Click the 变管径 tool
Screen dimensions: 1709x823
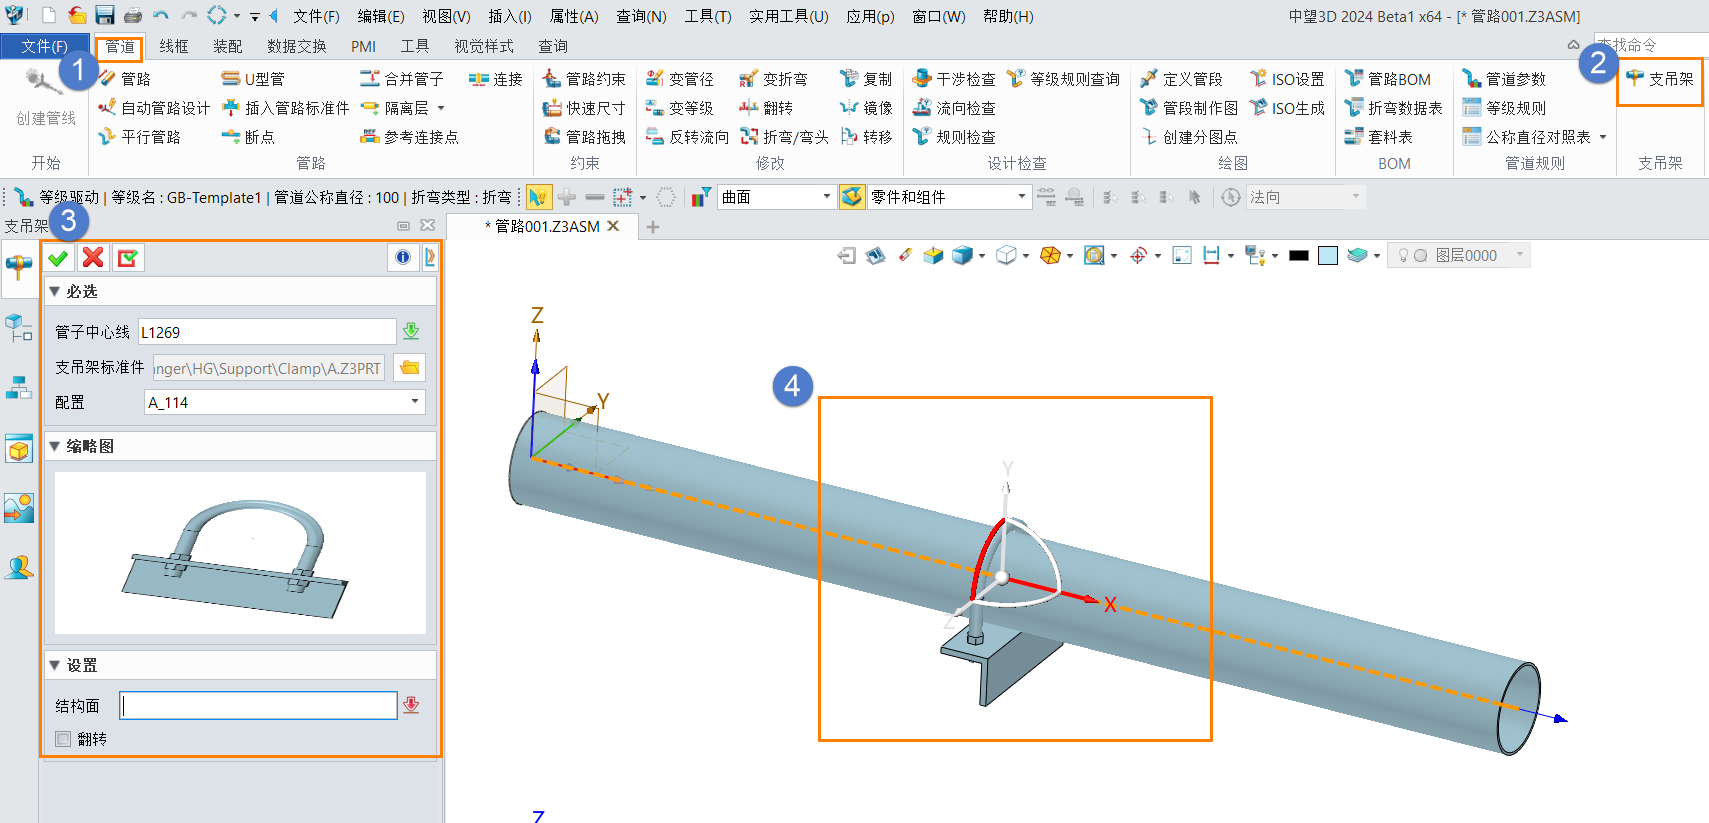[680, 78]
